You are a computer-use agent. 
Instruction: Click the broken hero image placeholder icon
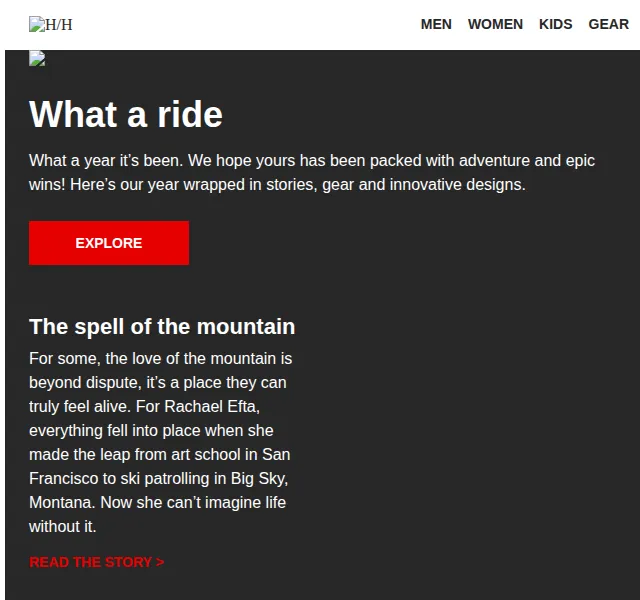coord(37,58)
